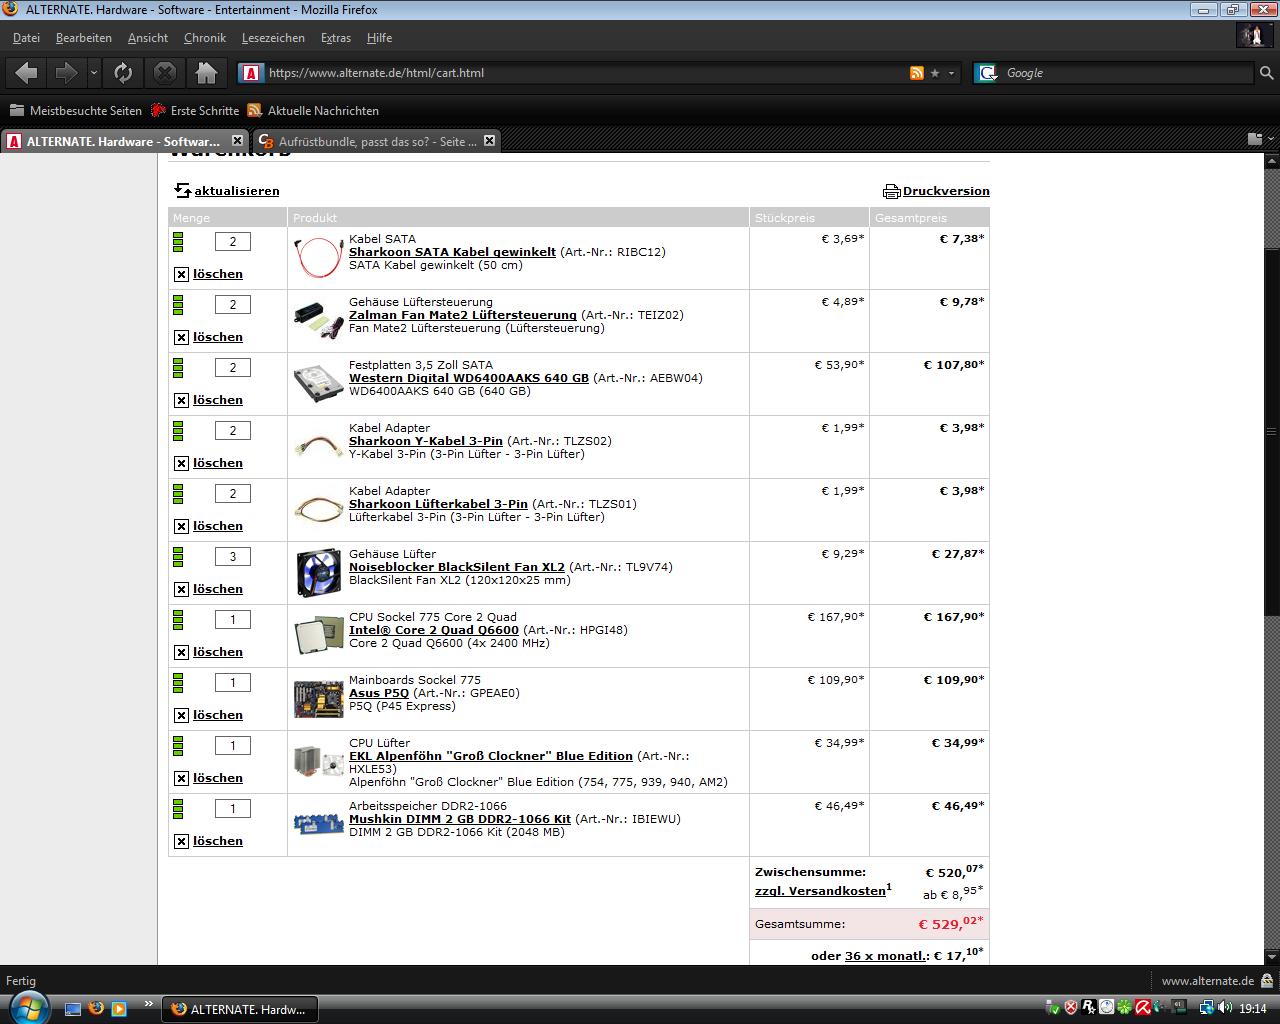
Task: Click the Windows Start orb
Action: (27, 1006)
